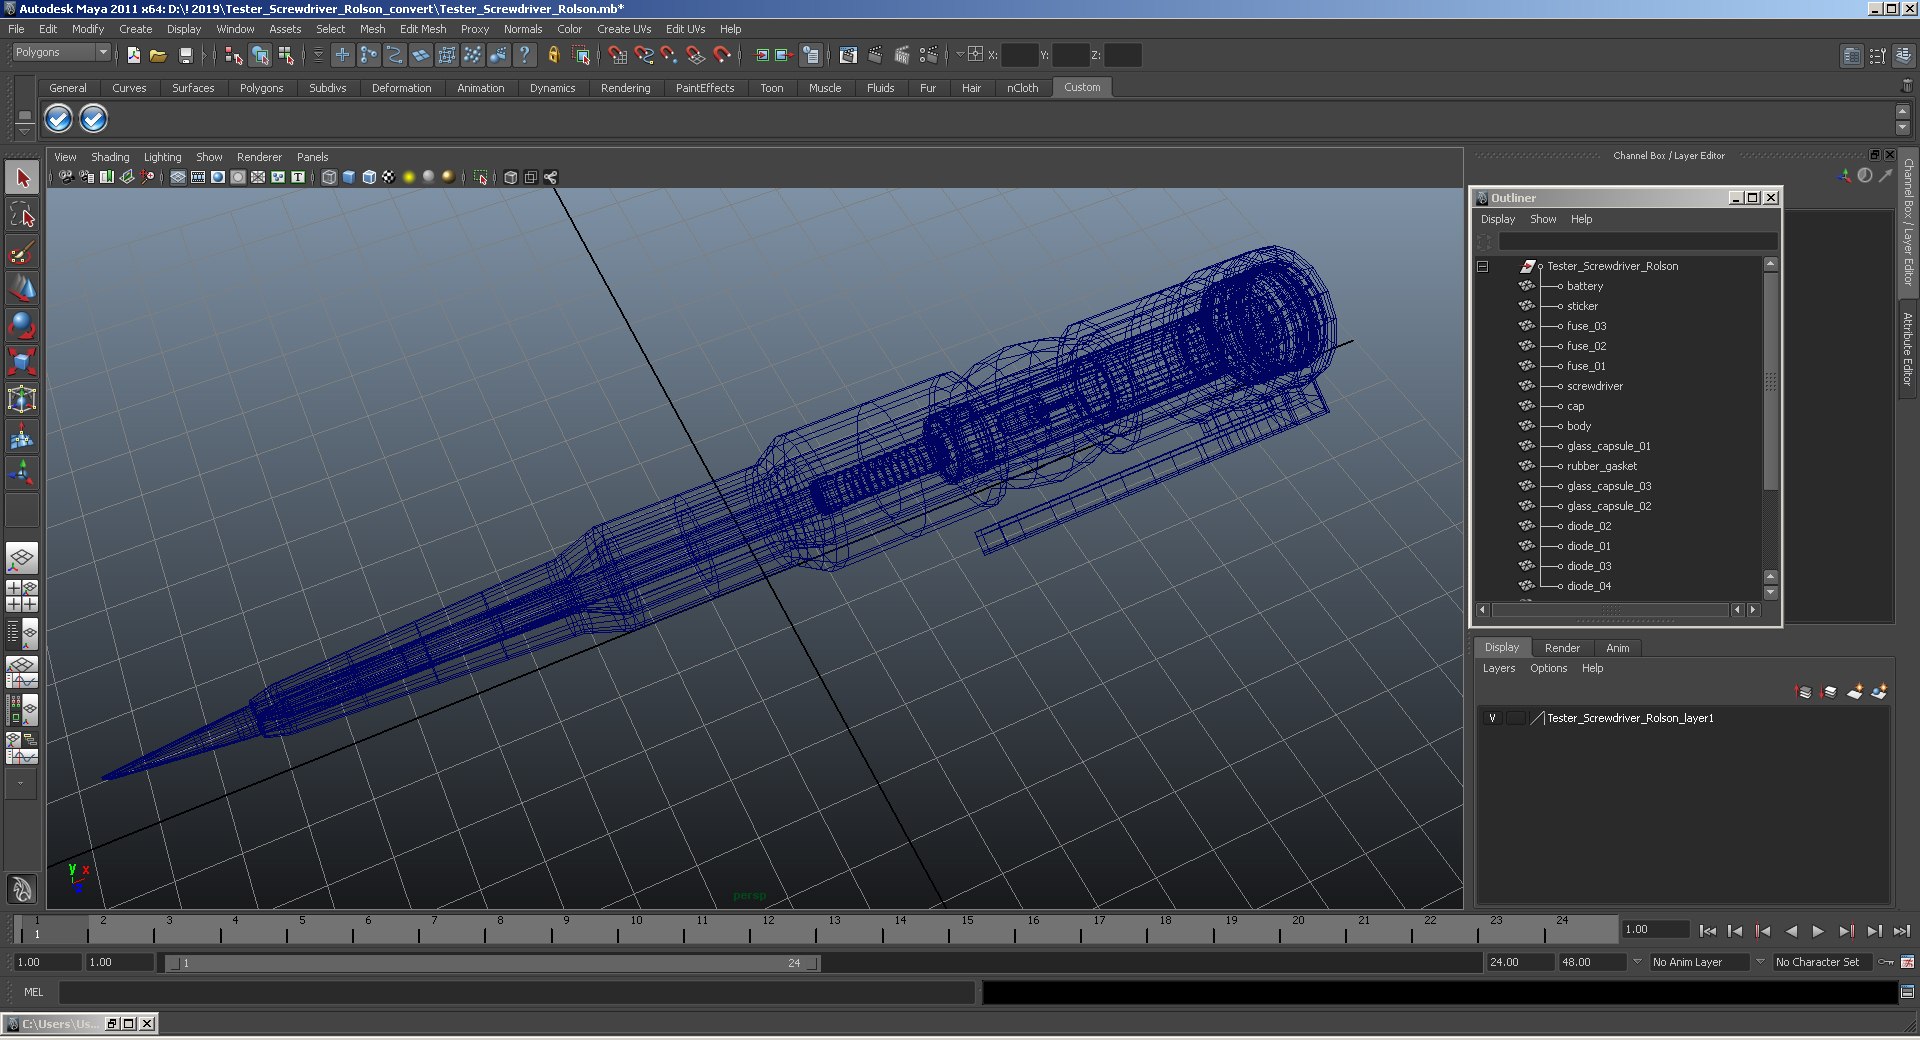
Task: Open the Polygons menu set dropdown
Action: (62, 52)
